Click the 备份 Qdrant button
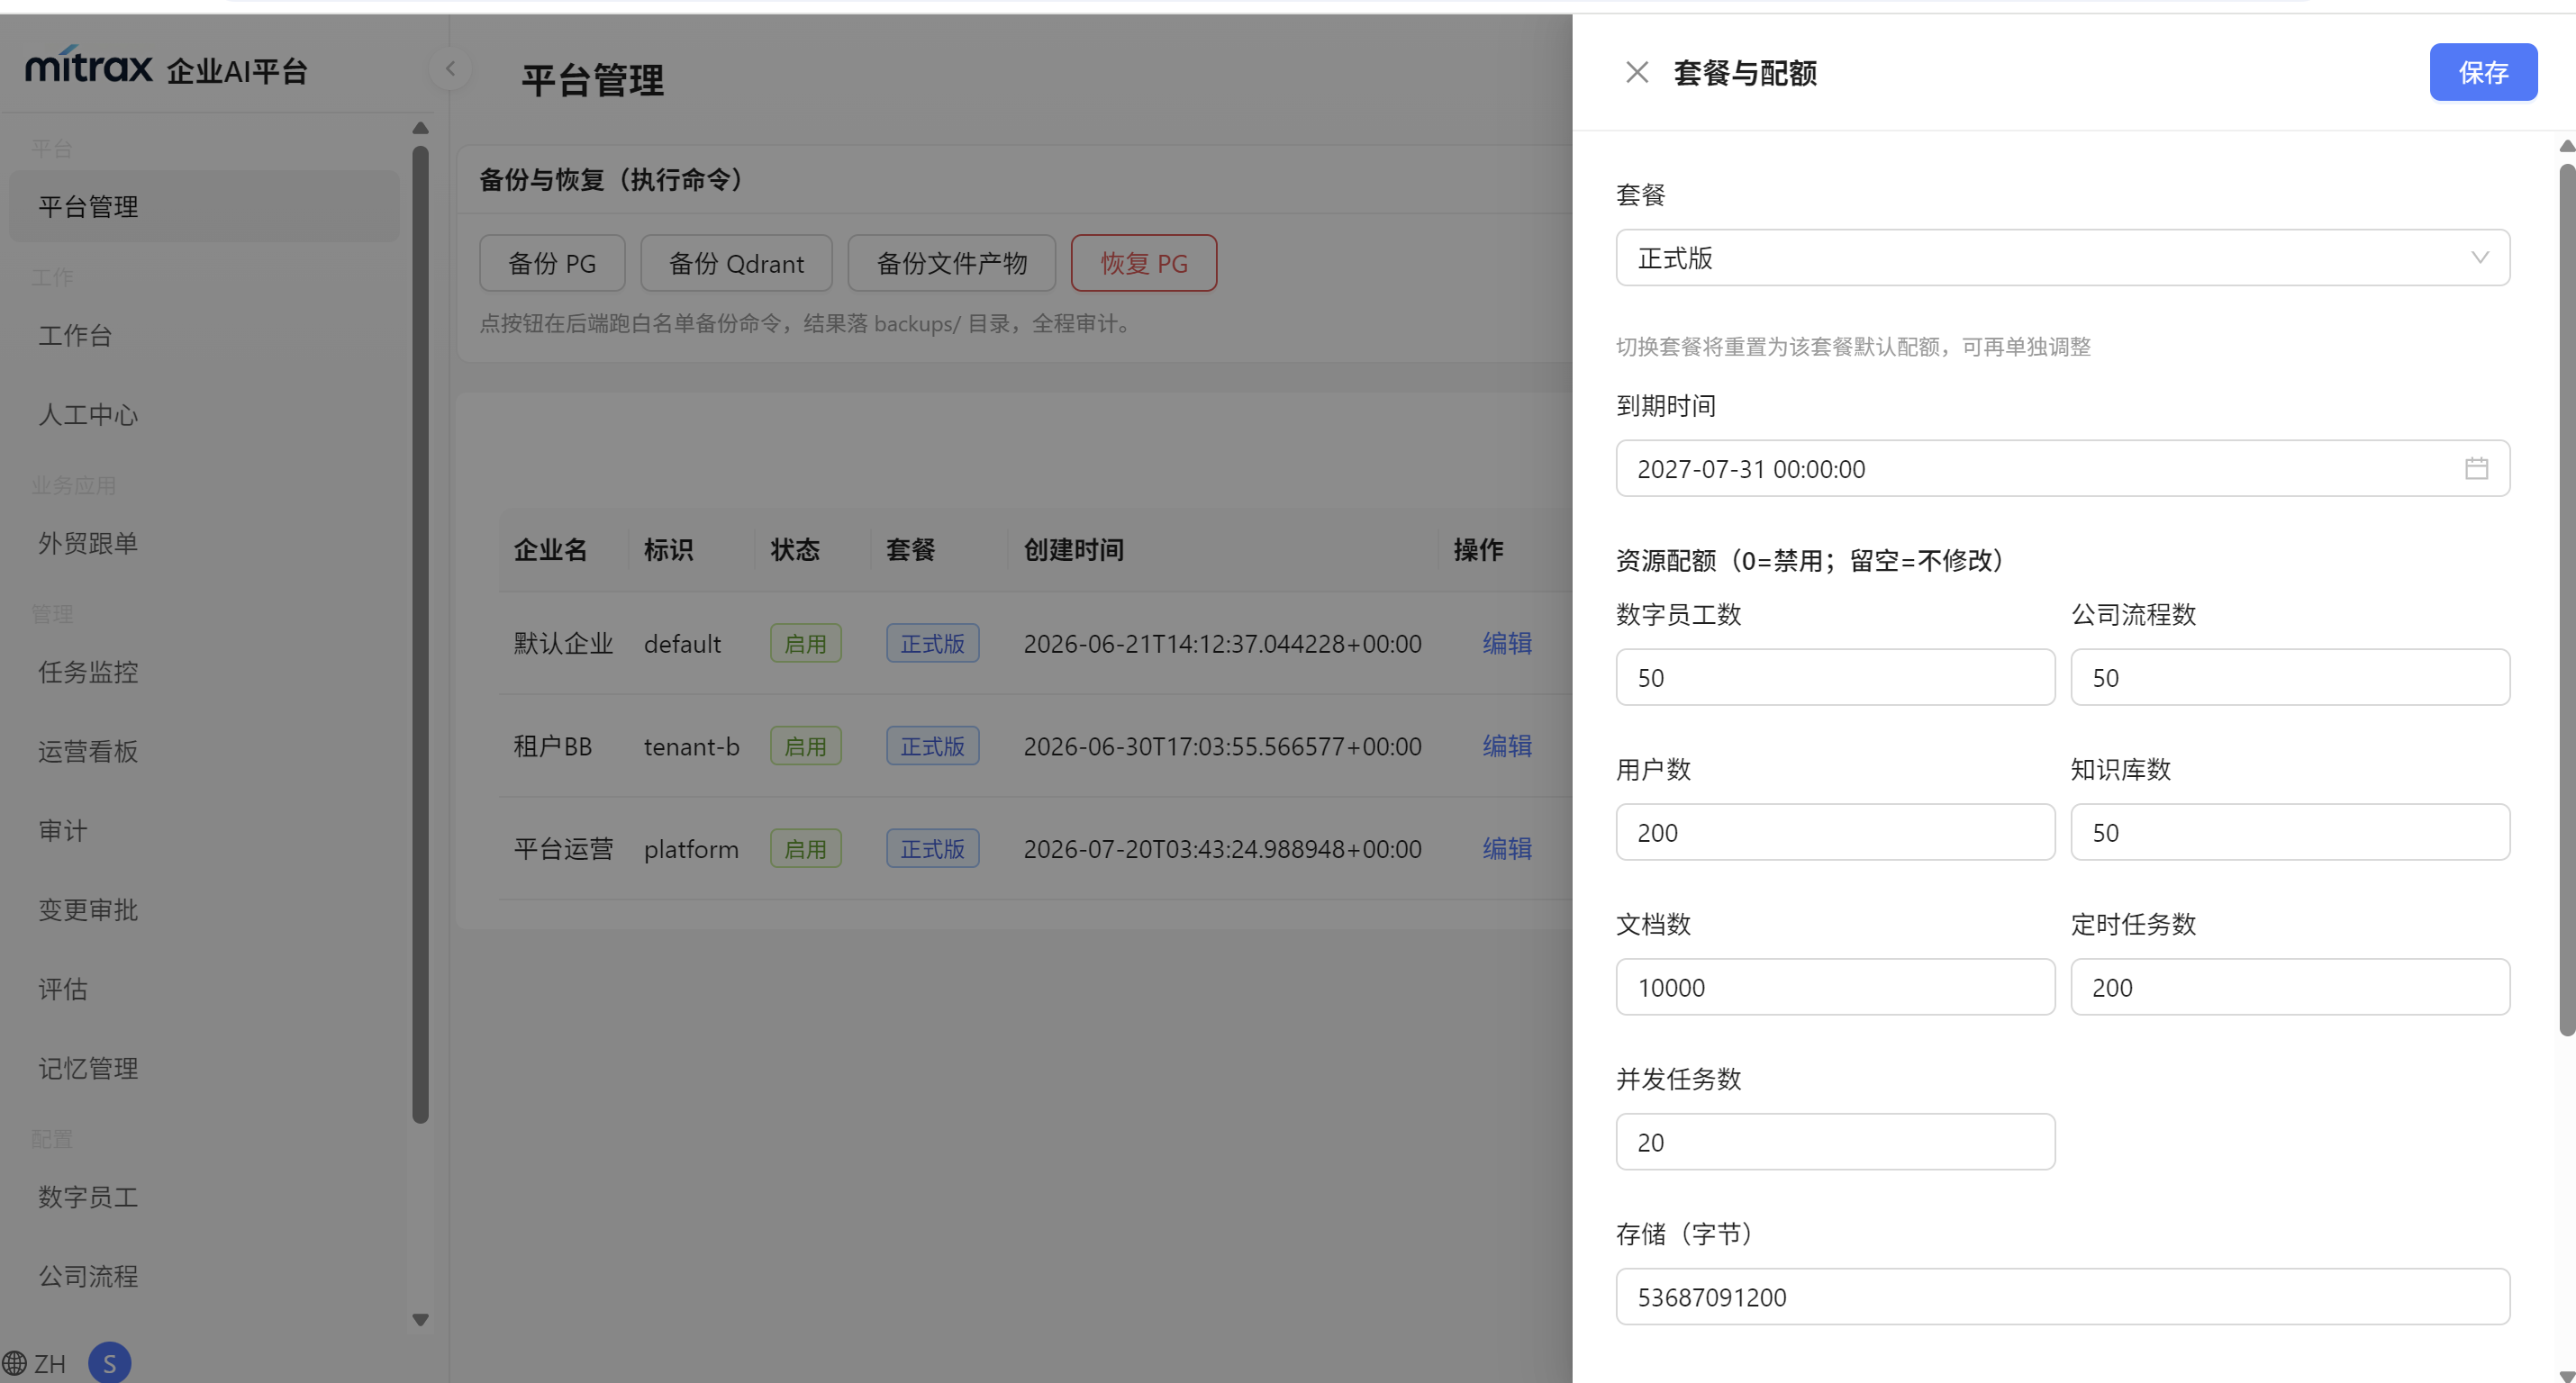This screenshot has width=2576, height=1383. (736, 263)
